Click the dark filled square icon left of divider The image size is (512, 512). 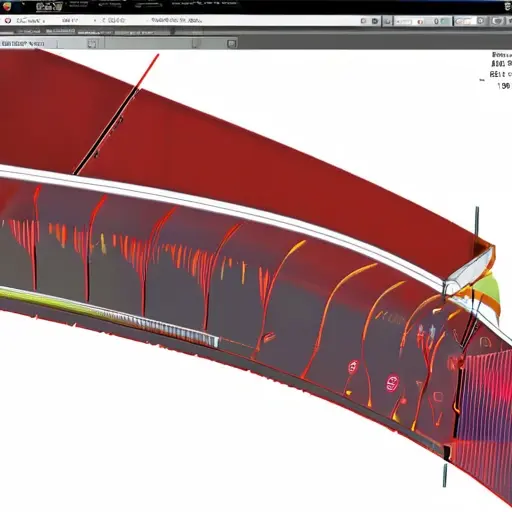tap(375, 21)
